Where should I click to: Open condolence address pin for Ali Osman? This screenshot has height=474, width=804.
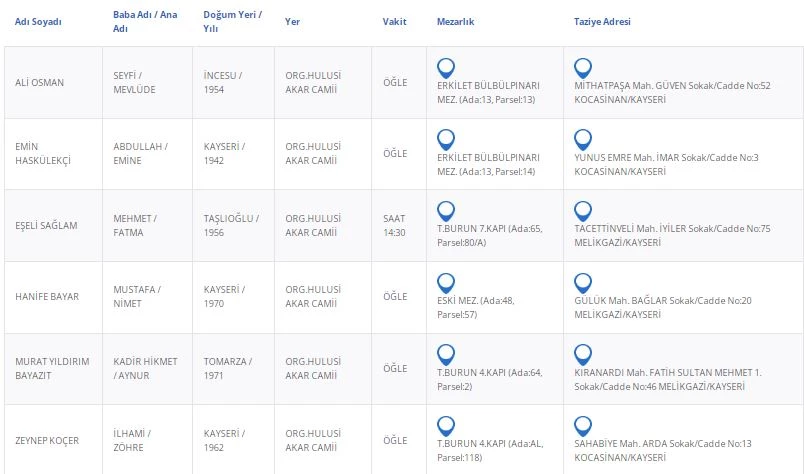tap(583, 69)
